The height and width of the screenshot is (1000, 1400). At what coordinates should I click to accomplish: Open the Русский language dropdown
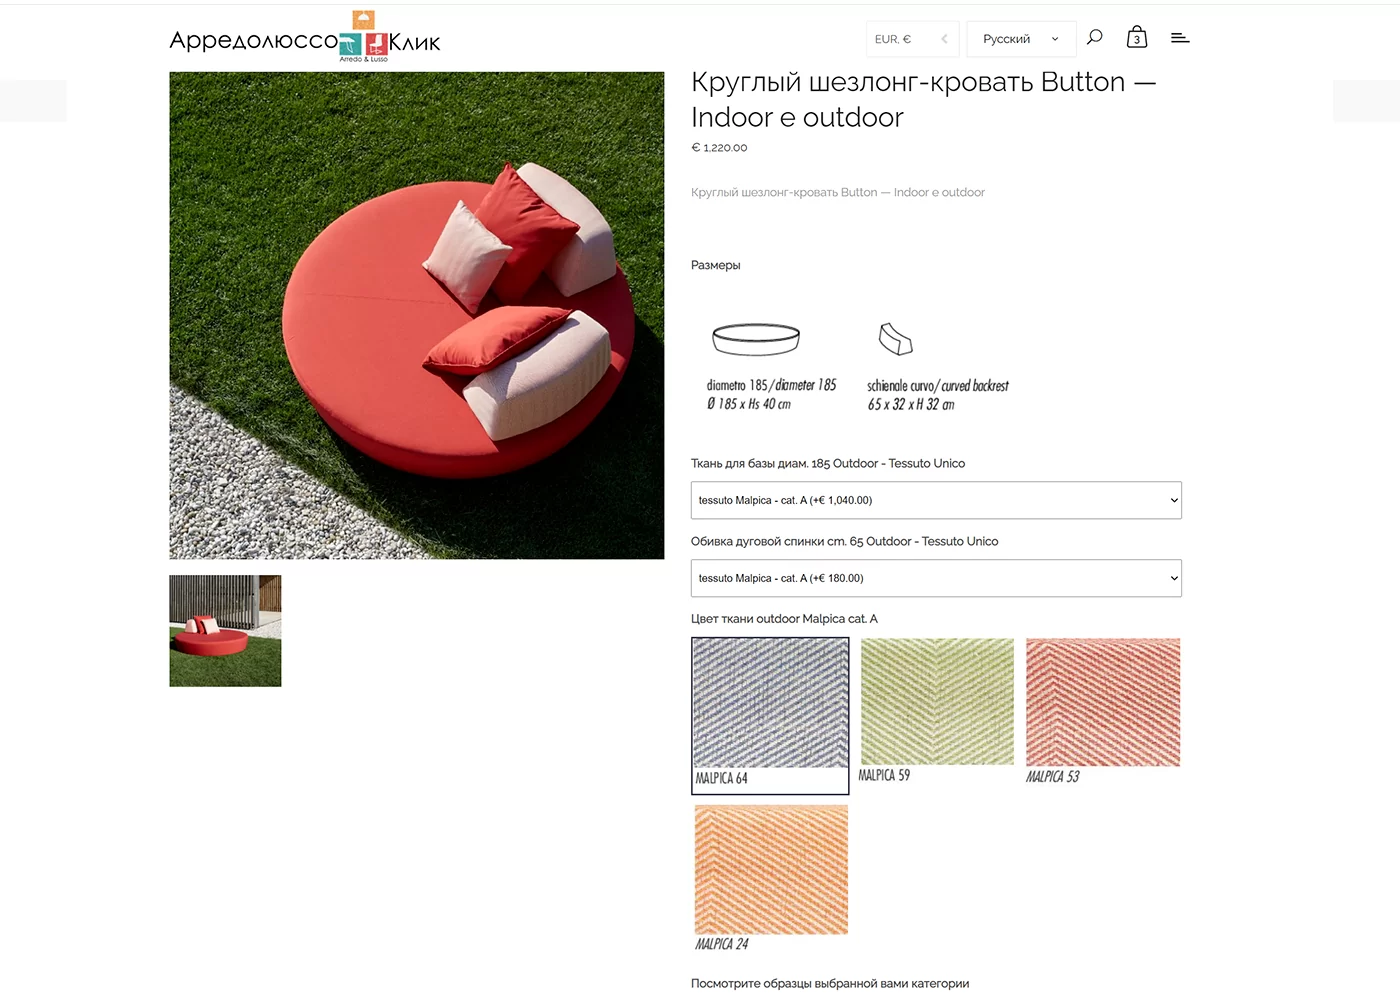(1021, 39)
